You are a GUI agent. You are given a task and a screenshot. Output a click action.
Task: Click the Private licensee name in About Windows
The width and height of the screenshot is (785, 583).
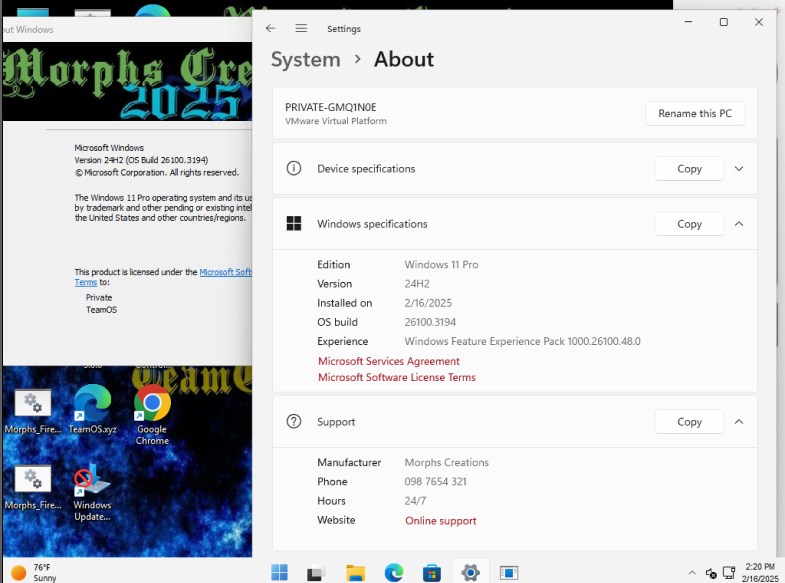click(x=99, y=297)
